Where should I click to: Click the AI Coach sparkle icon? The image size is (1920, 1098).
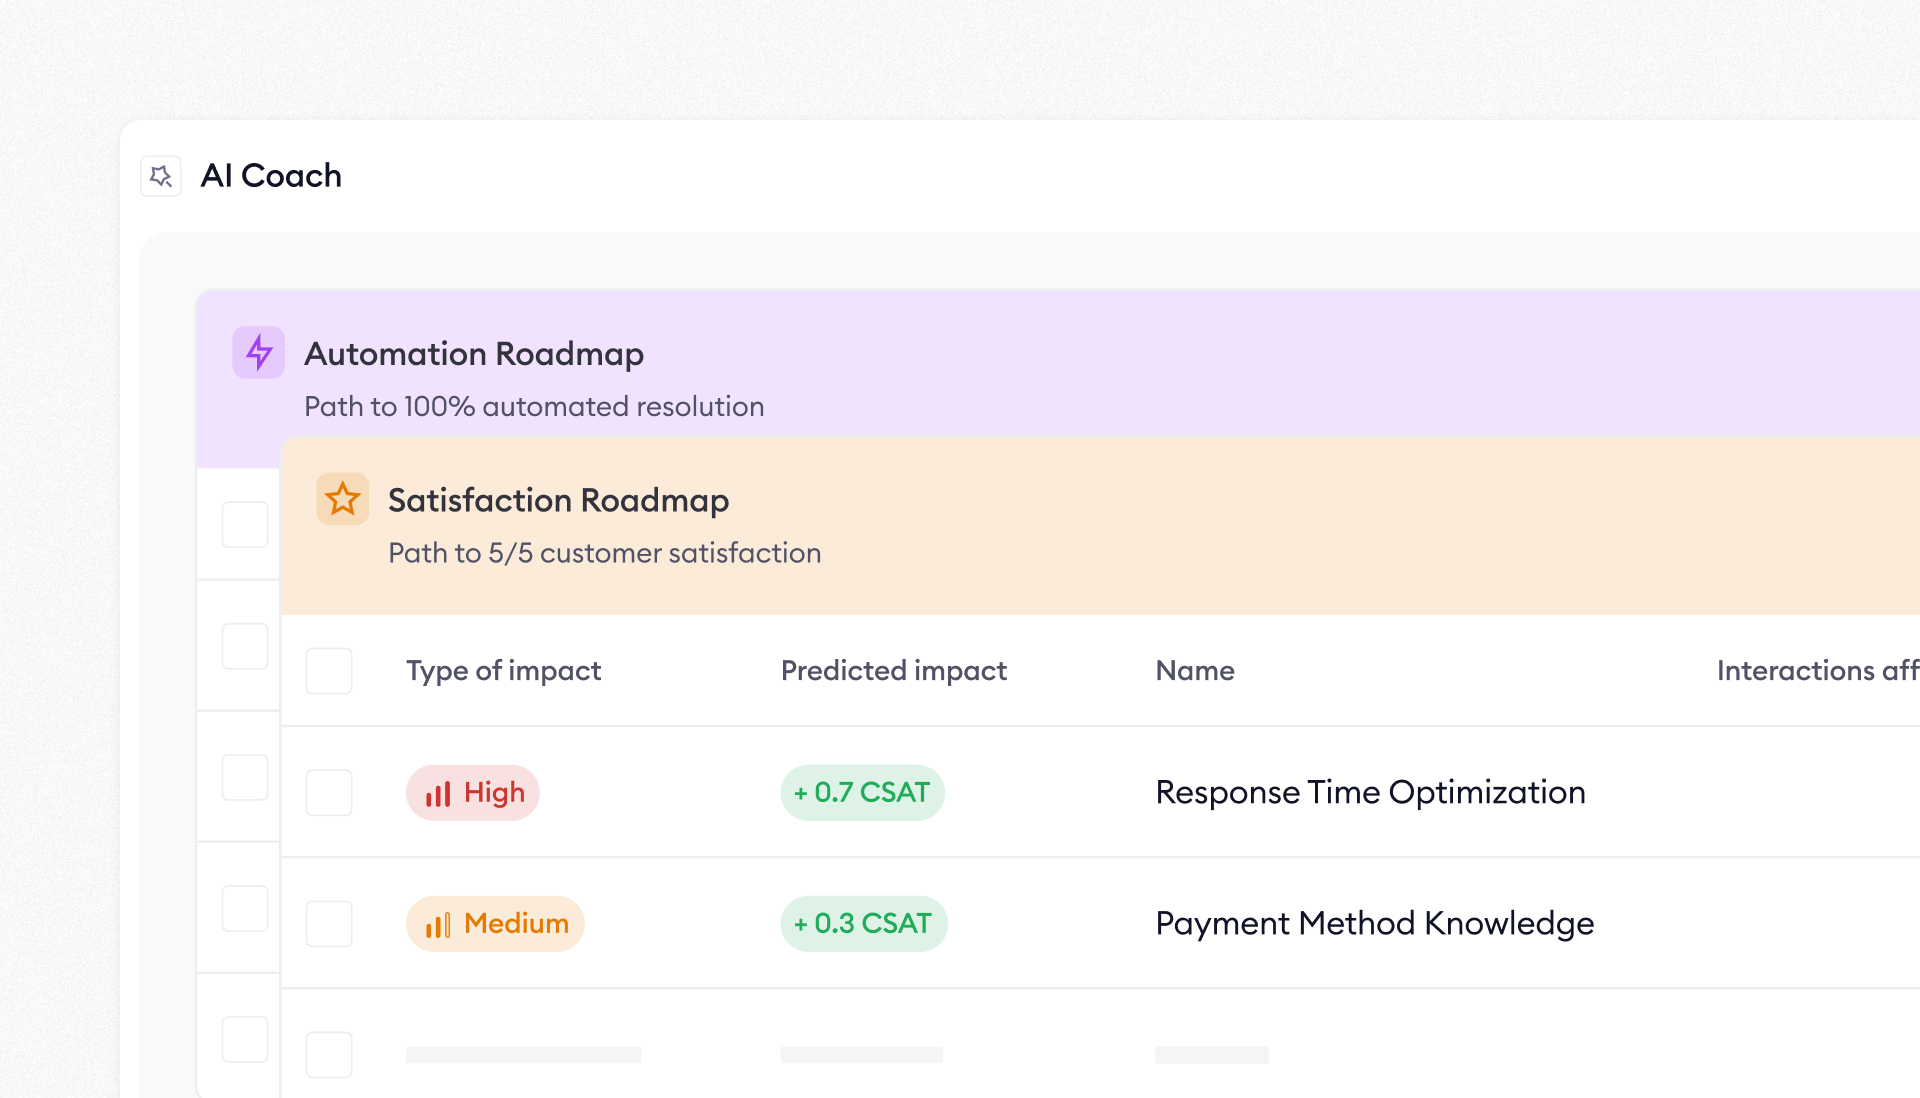[x=161, y=177]
